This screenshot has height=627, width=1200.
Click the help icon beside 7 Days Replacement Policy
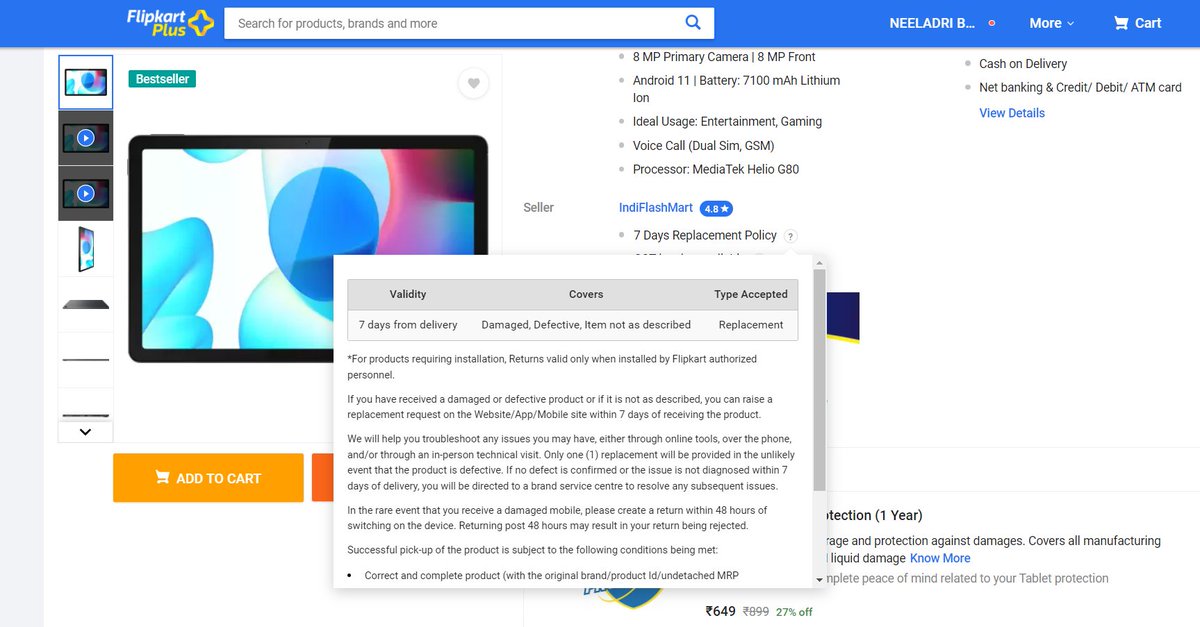(790, 236)
